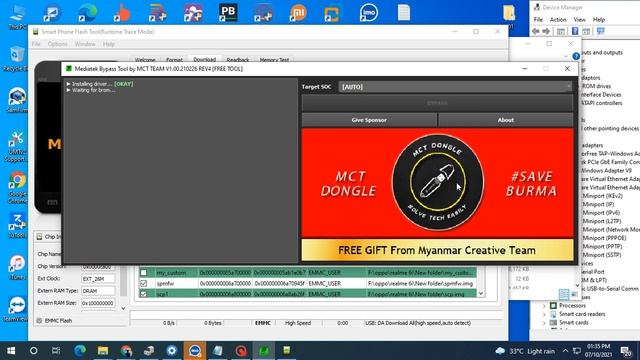Click Scan for hardware changes monitor icon
640x360 pixels.
600,31
